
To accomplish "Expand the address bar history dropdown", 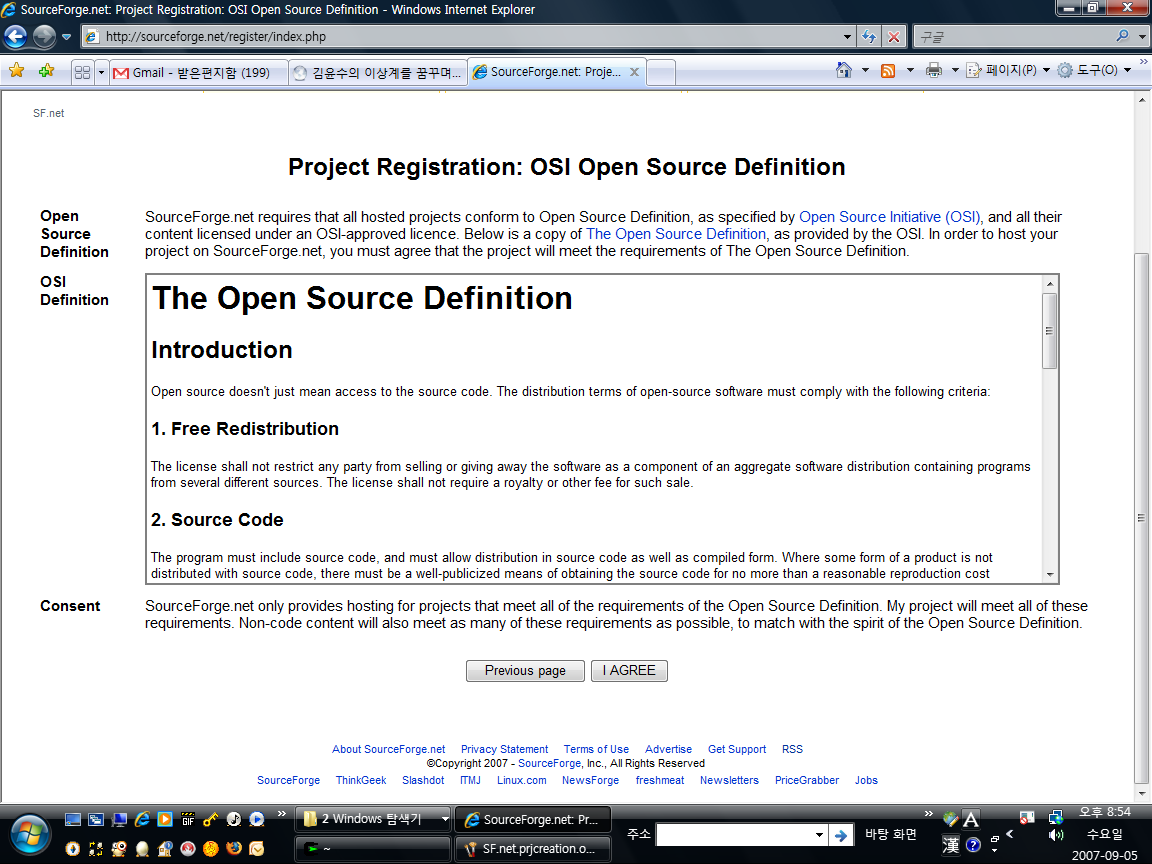I will click(847, 36).
